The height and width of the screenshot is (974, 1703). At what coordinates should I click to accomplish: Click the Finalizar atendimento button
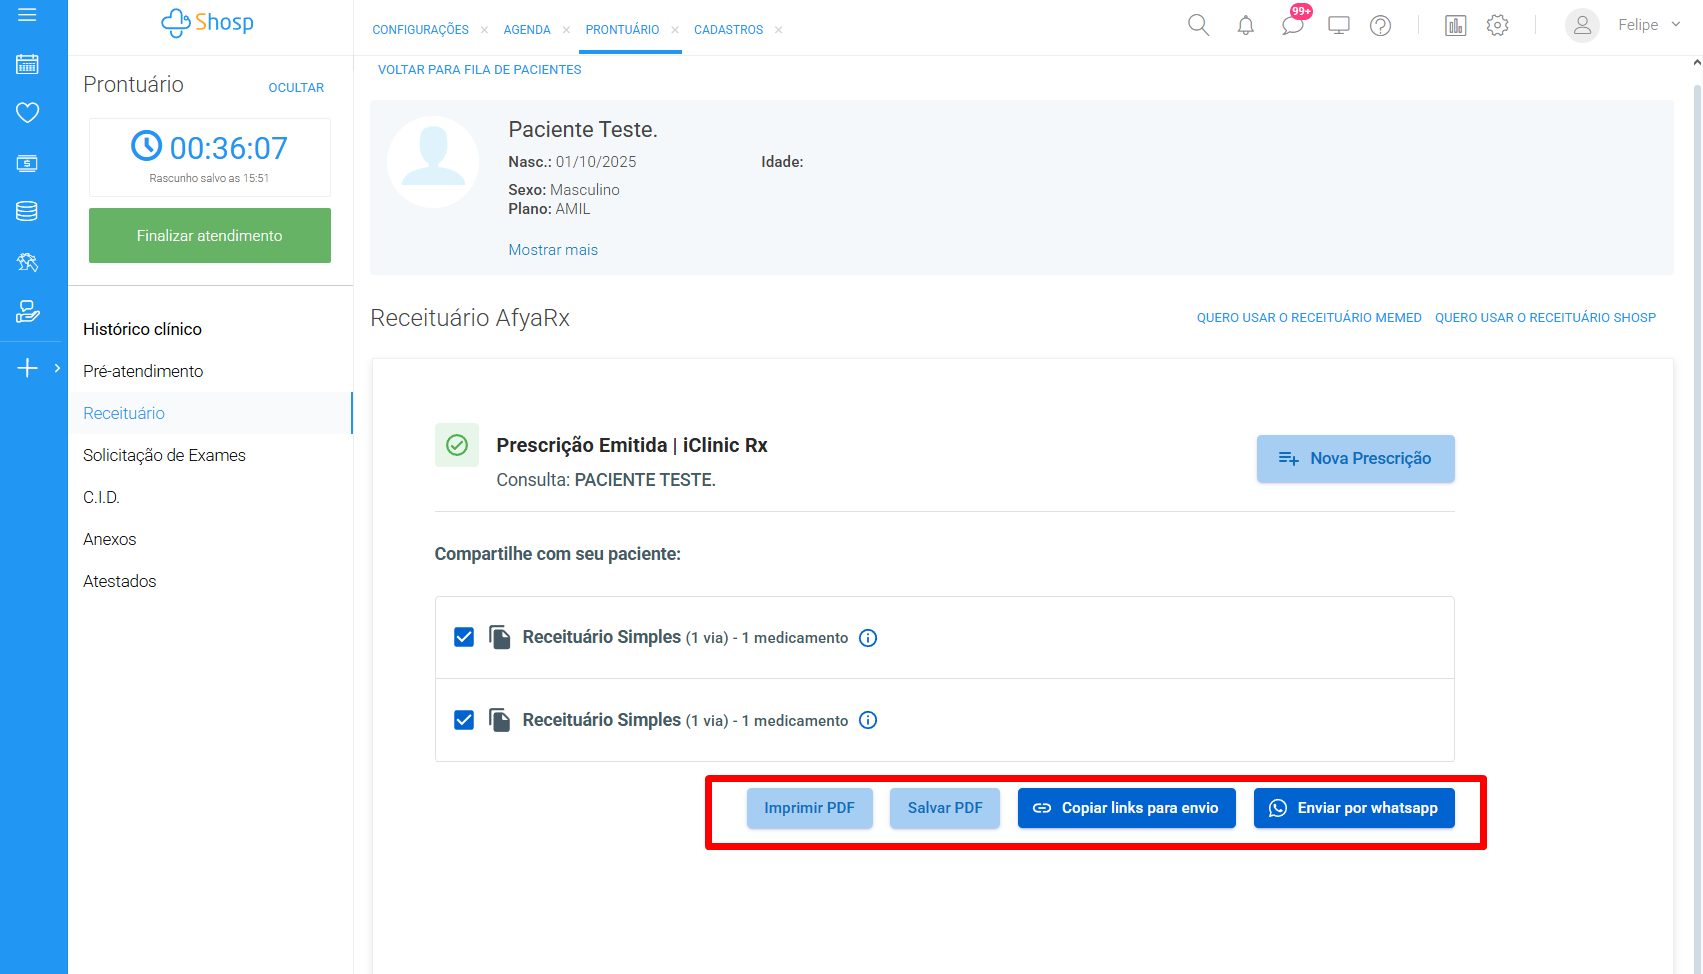click(x=210, y=236)
